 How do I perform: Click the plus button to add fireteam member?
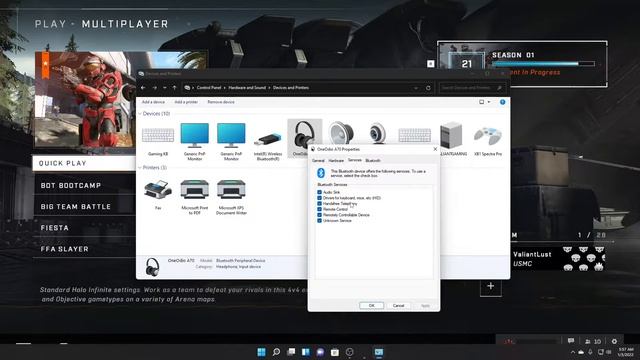tap(491, 286)
